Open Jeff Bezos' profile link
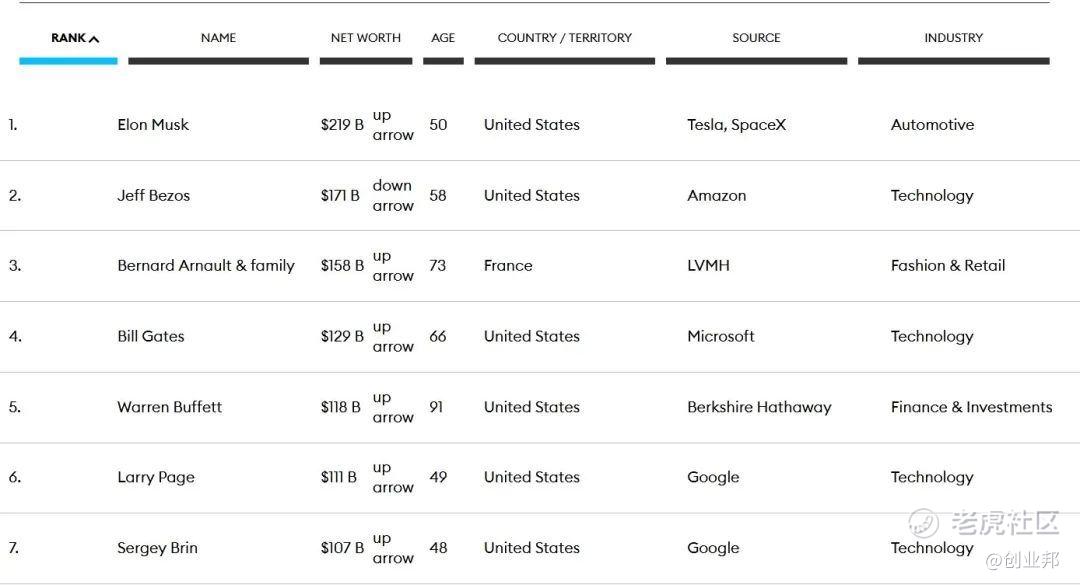The image size is (1080, 585). click(x=153, y=196)
